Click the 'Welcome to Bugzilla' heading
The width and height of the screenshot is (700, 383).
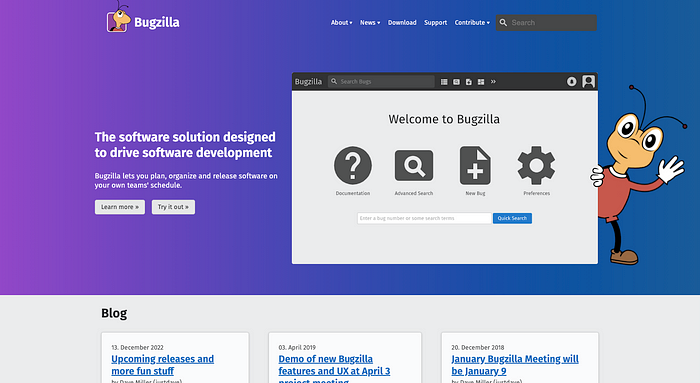444,119
